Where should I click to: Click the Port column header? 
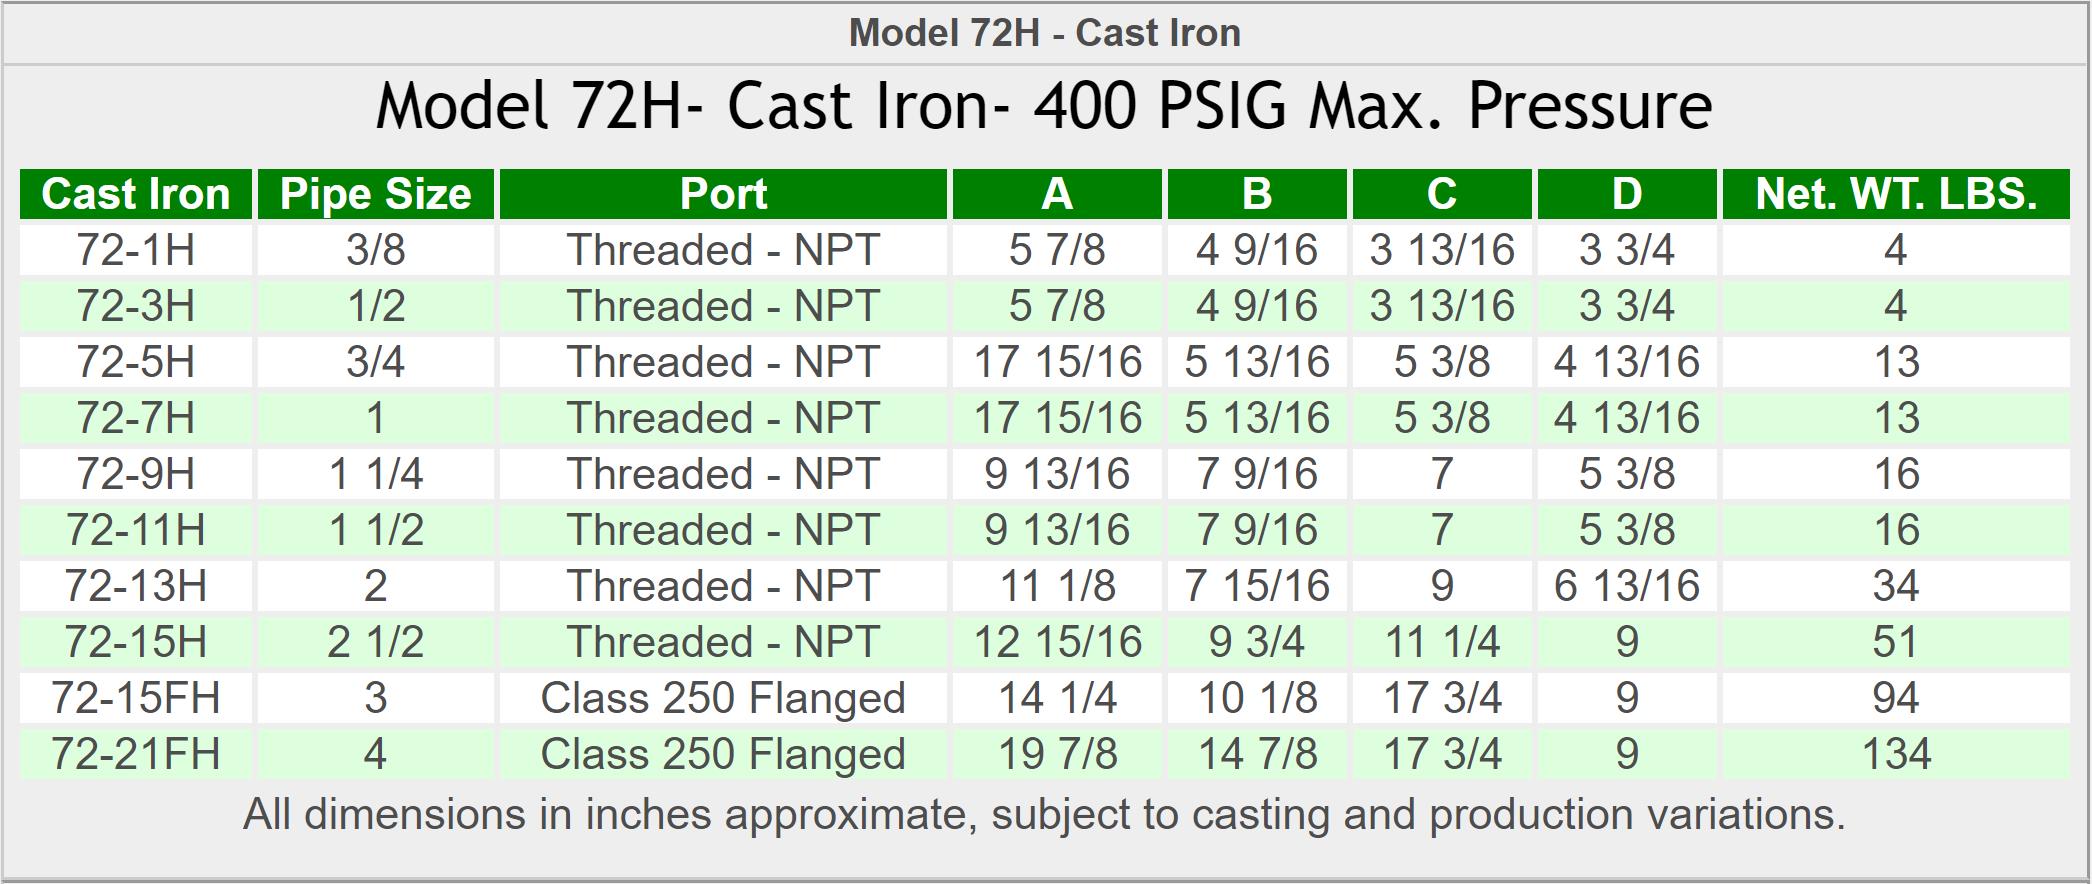tap(723, 194)
